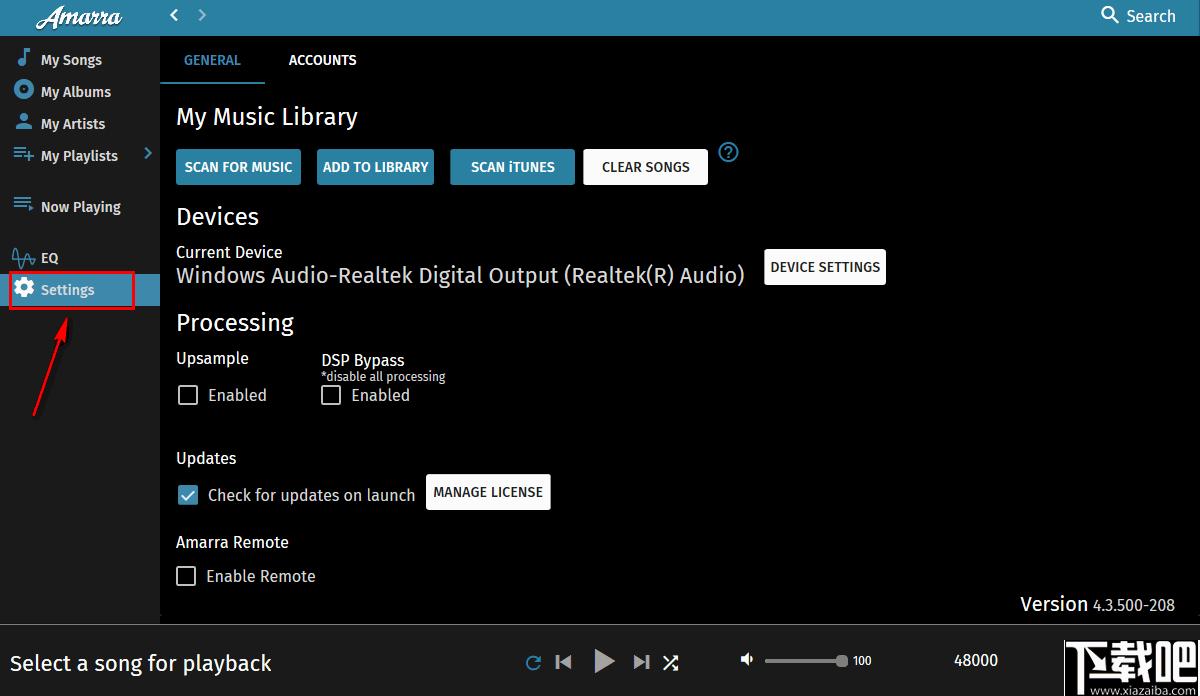Viewport: 1200px width, 696px height.
Task: Click the Amarra logo
Action: (78, 17)
